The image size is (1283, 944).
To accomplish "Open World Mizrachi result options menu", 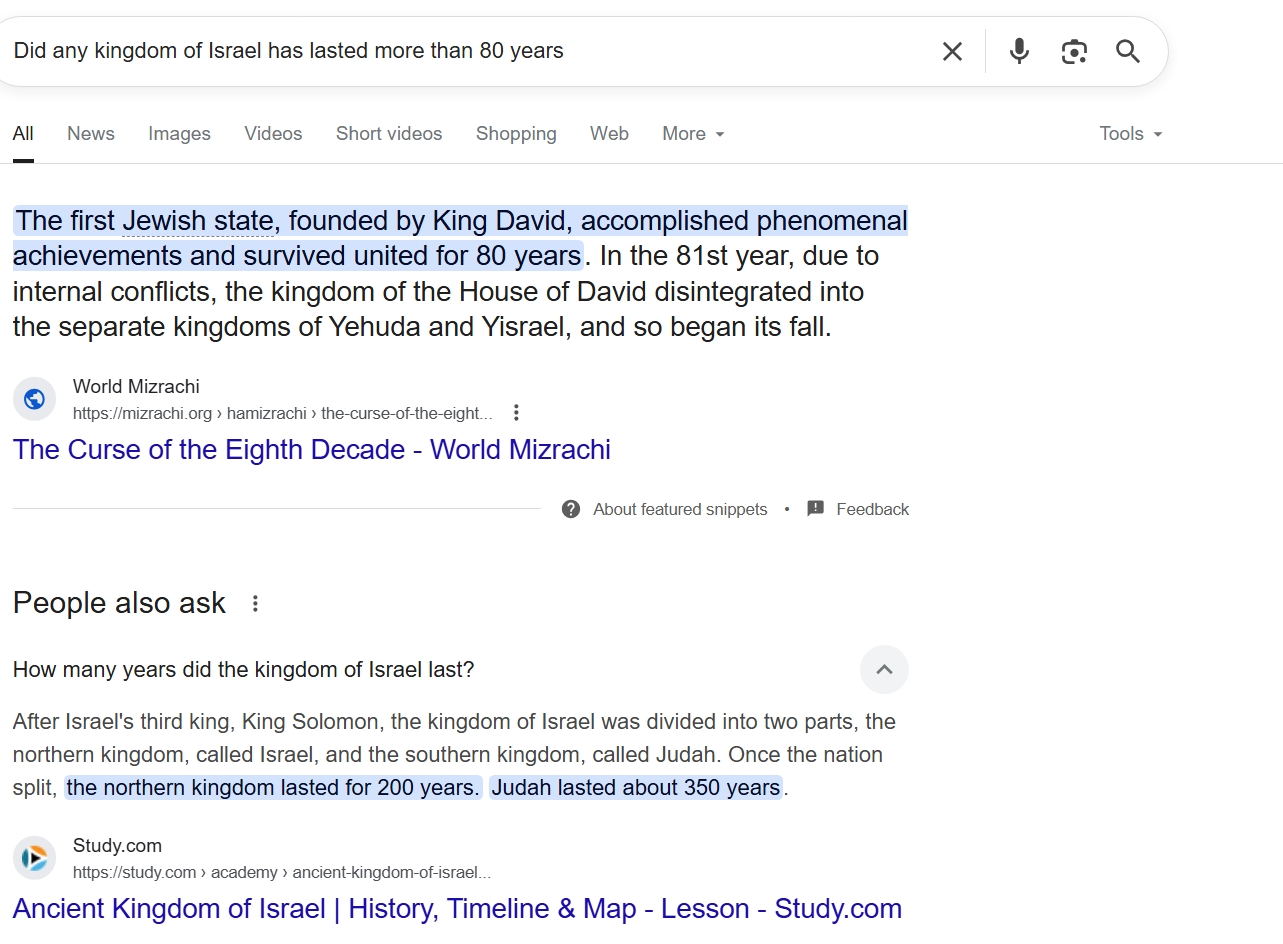I will point(516,413).
